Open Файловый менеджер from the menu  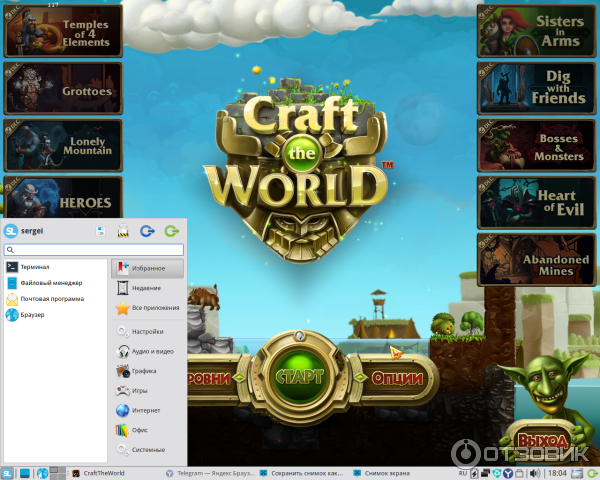tap(49, 283)
